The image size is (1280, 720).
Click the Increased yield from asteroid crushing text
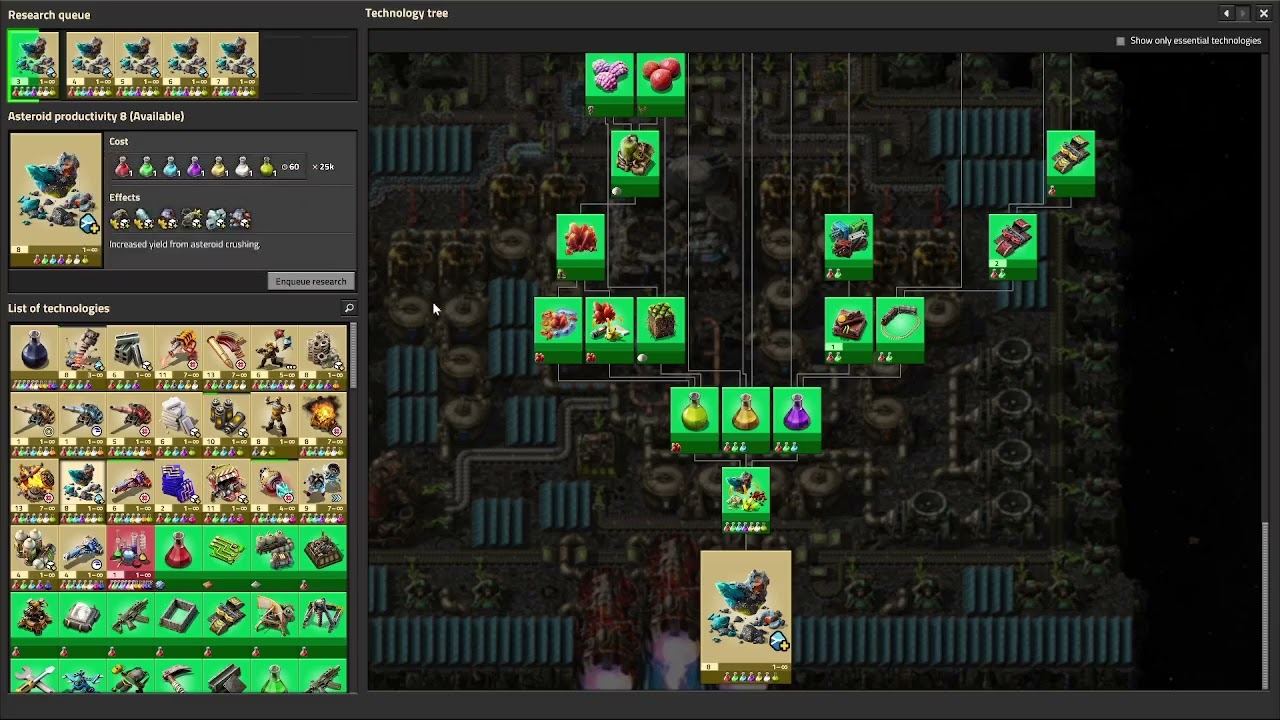click(184, 244)
